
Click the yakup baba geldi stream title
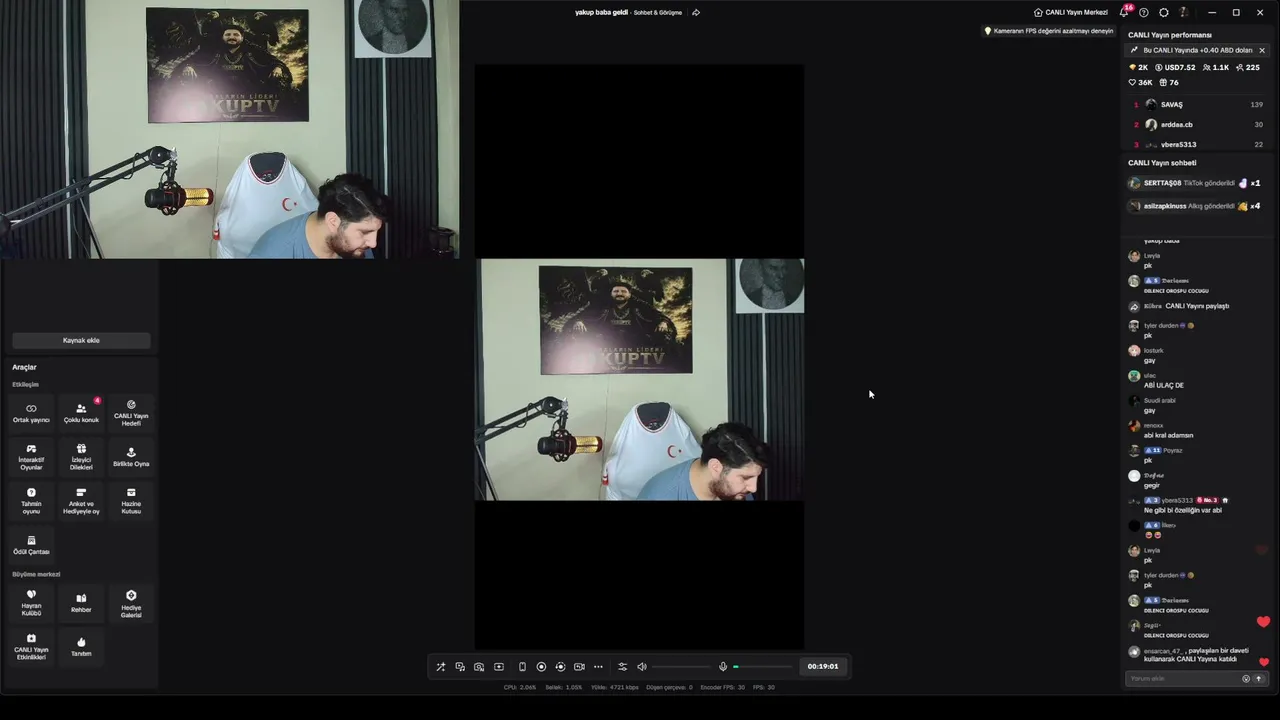(x=601, y=12)
